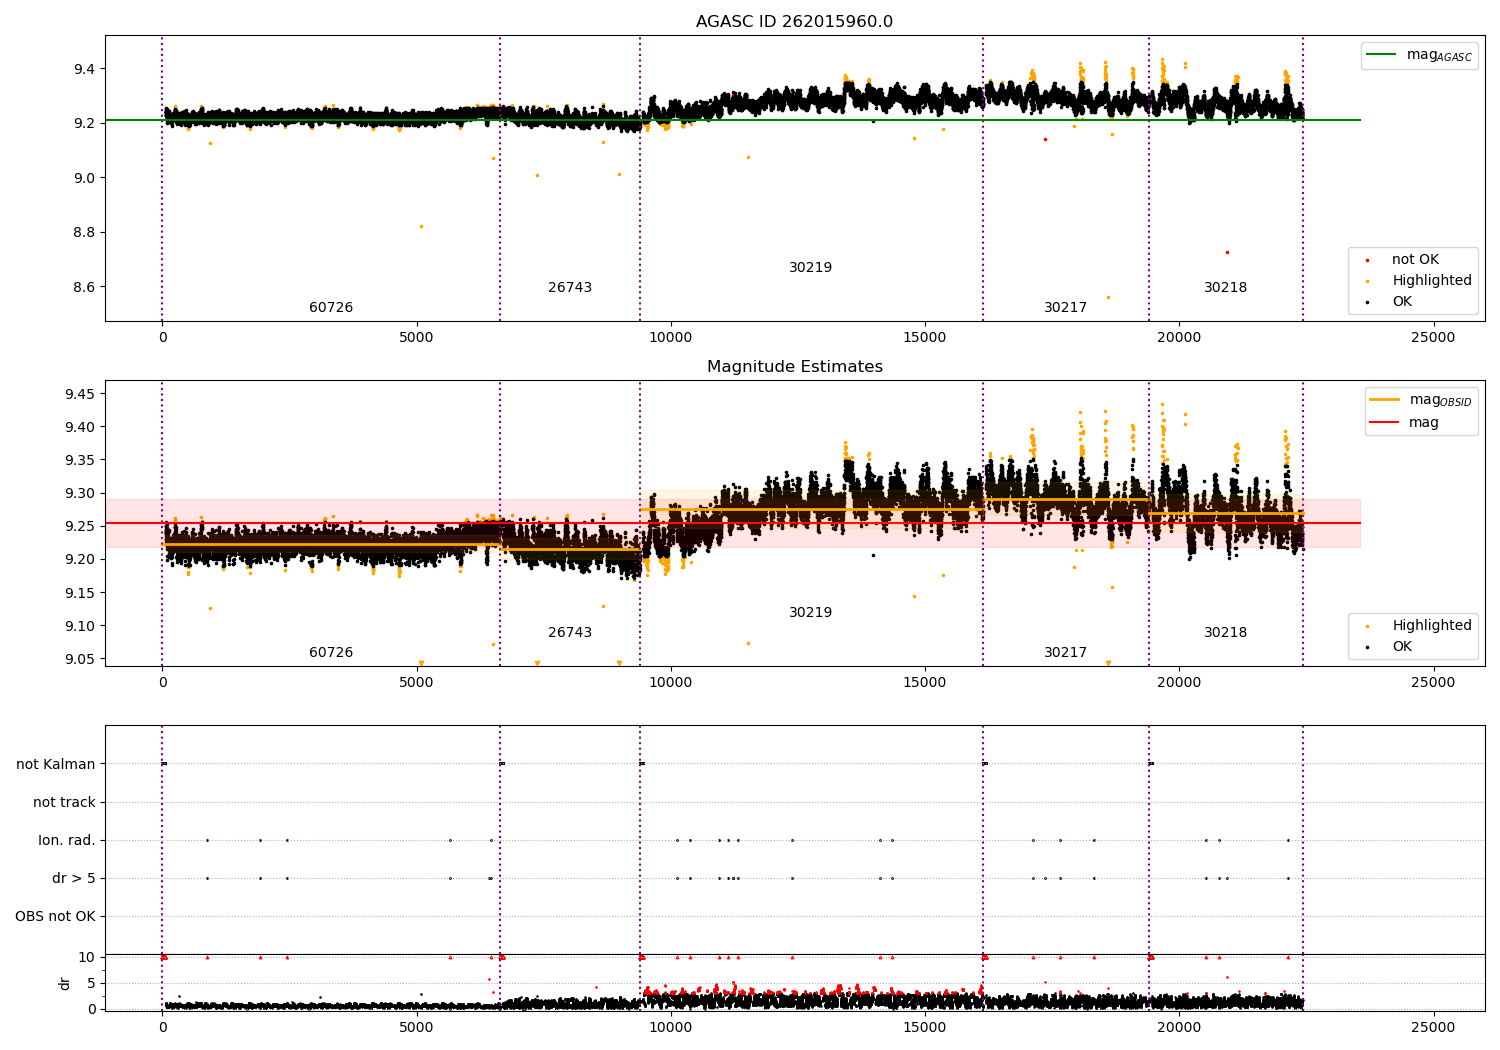
Task: Click obsid label 30219 in the top plot
Action: click(810, 268)
